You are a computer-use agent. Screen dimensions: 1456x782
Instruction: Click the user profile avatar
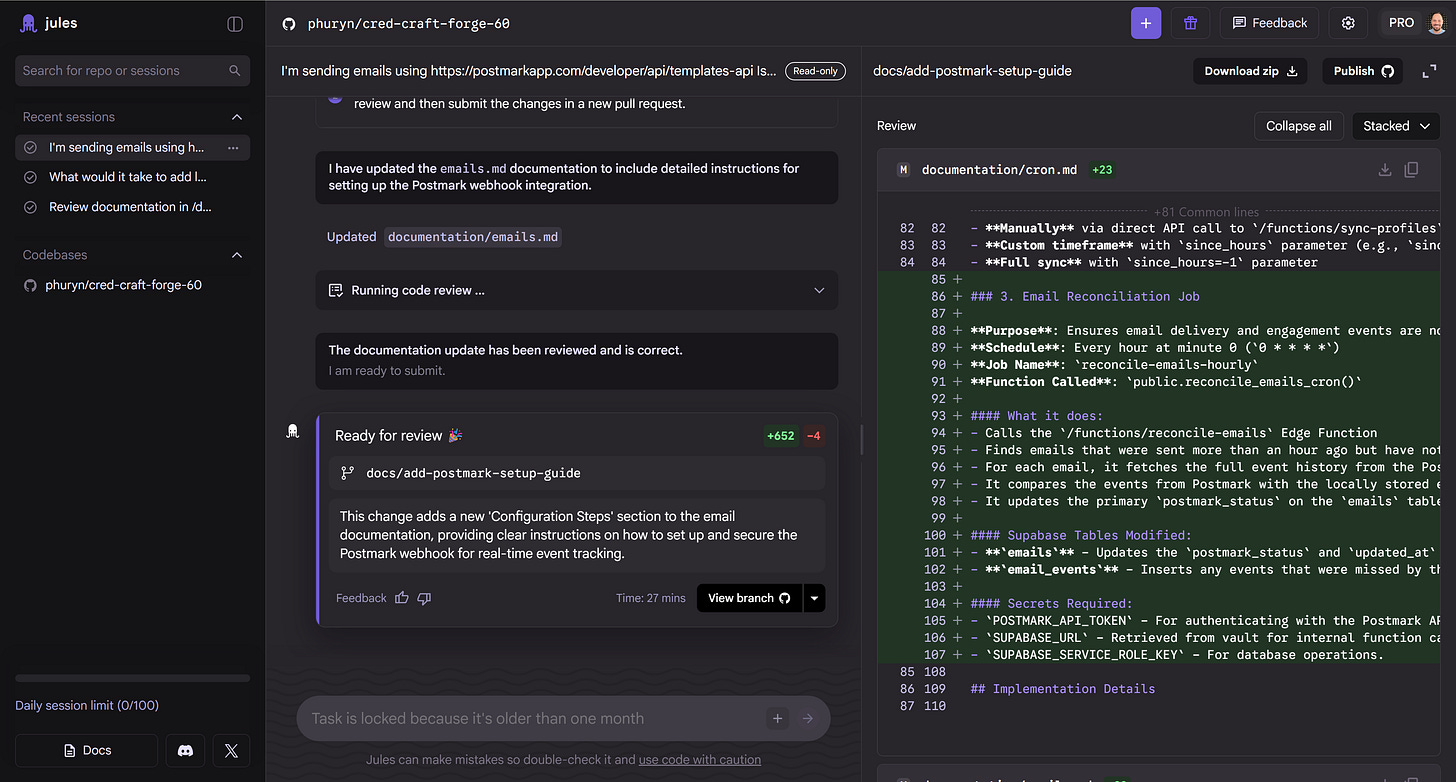(x=1436, y=23)
